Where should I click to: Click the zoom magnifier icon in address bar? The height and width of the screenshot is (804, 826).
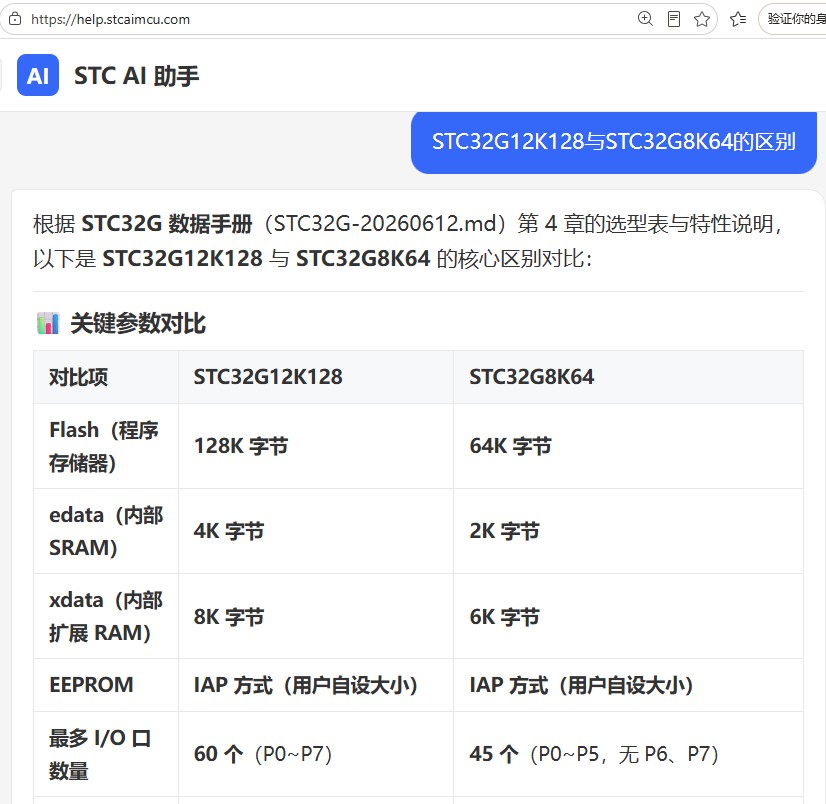click(x=645, y=19)
